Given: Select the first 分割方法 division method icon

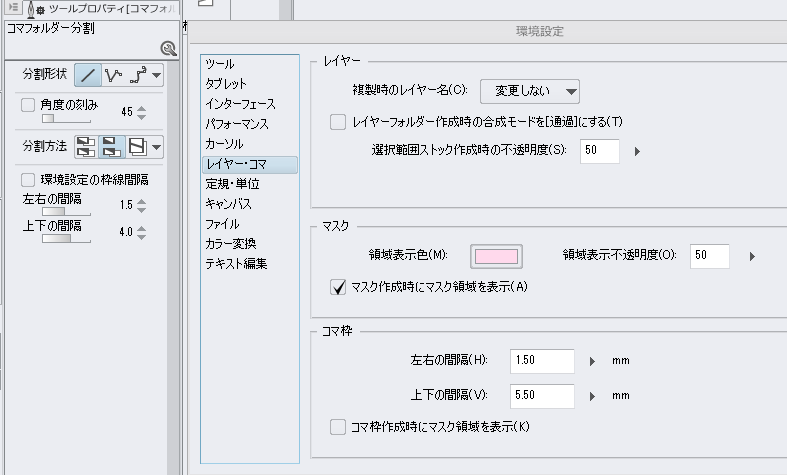Looking at the screenshot, I should point(87,146).
